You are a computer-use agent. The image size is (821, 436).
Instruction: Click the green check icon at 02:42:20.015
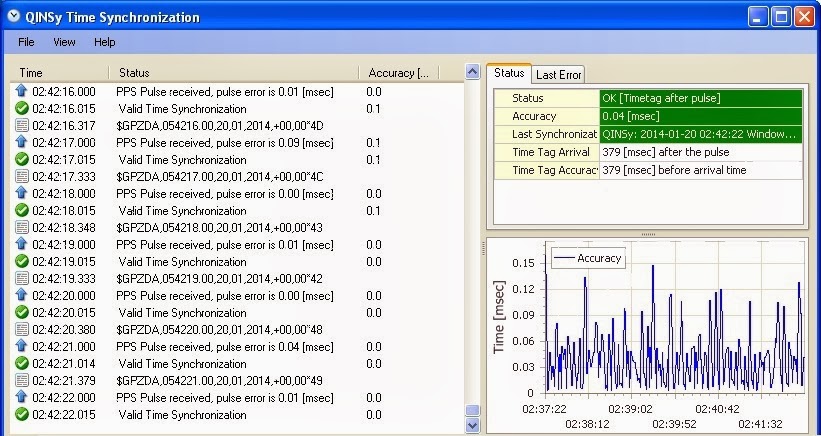point(21,312)
